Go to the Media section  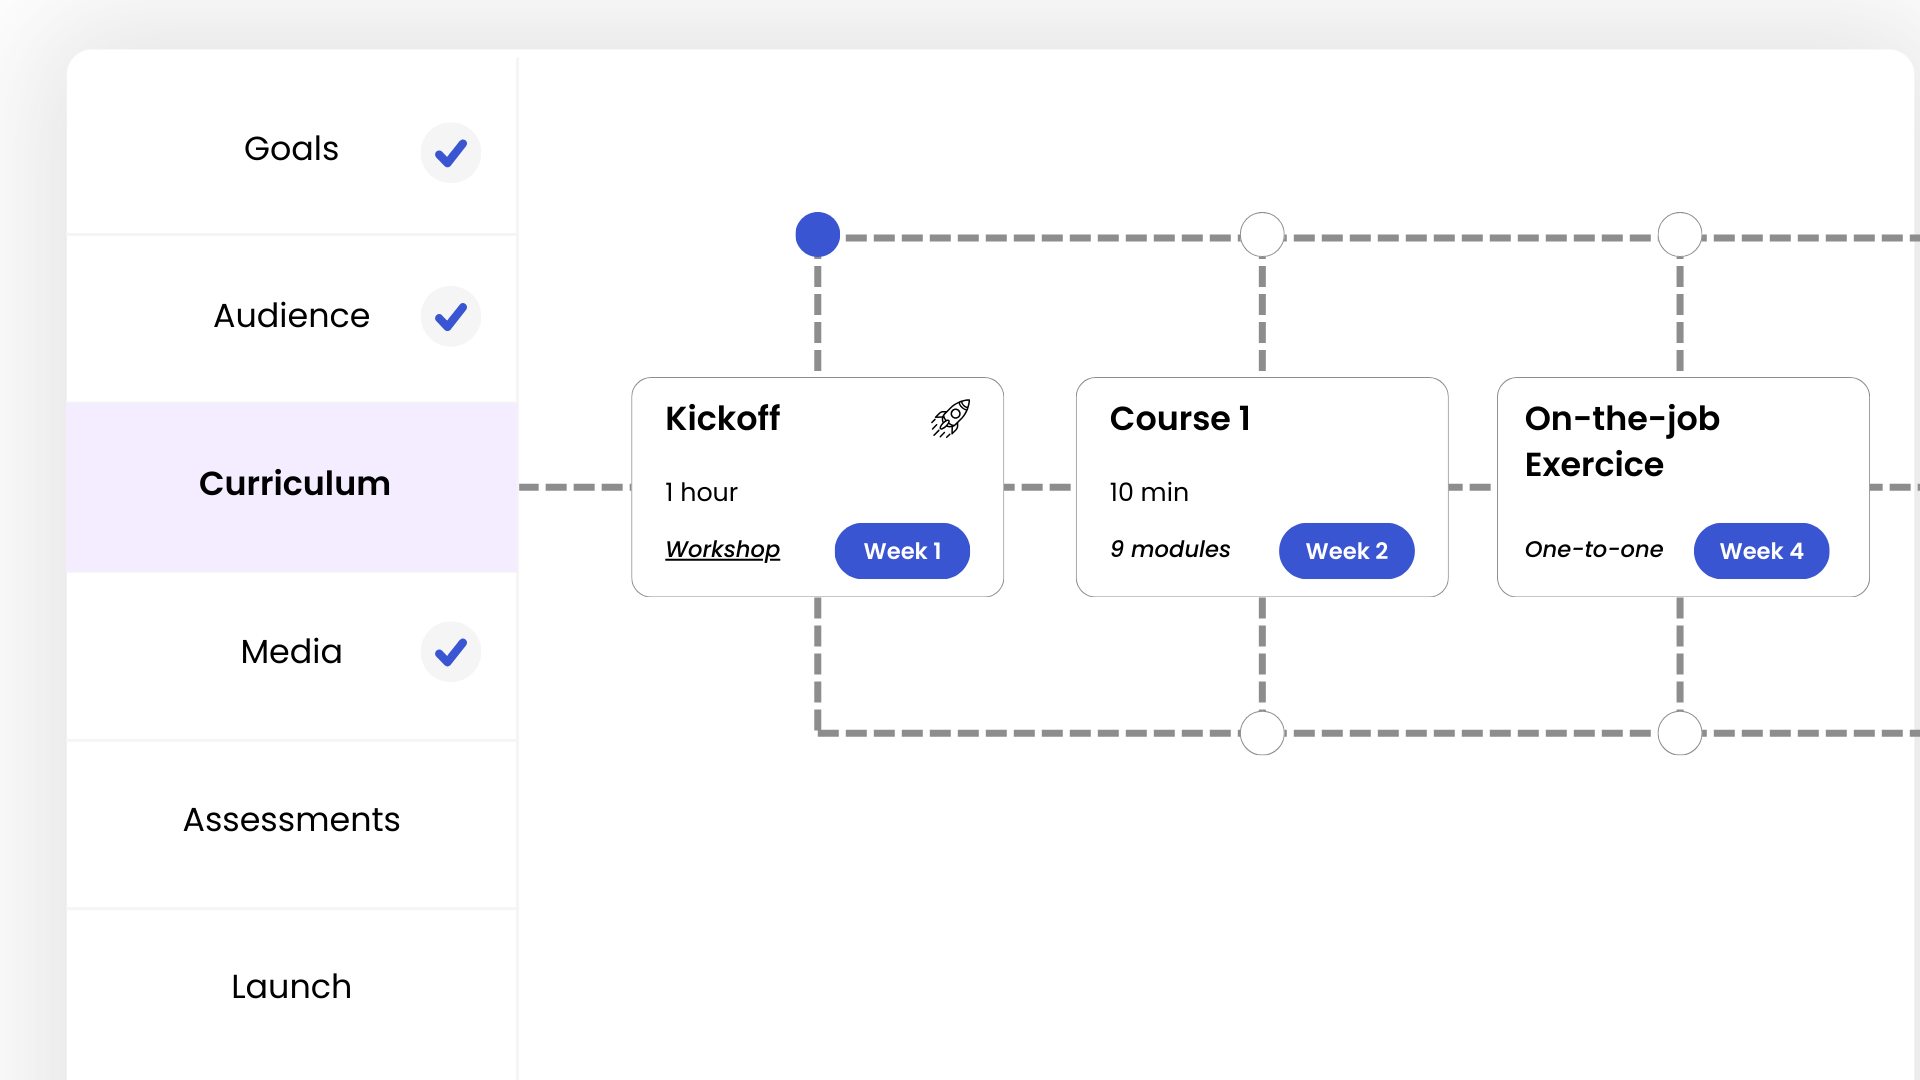click(x=291, y=652)
